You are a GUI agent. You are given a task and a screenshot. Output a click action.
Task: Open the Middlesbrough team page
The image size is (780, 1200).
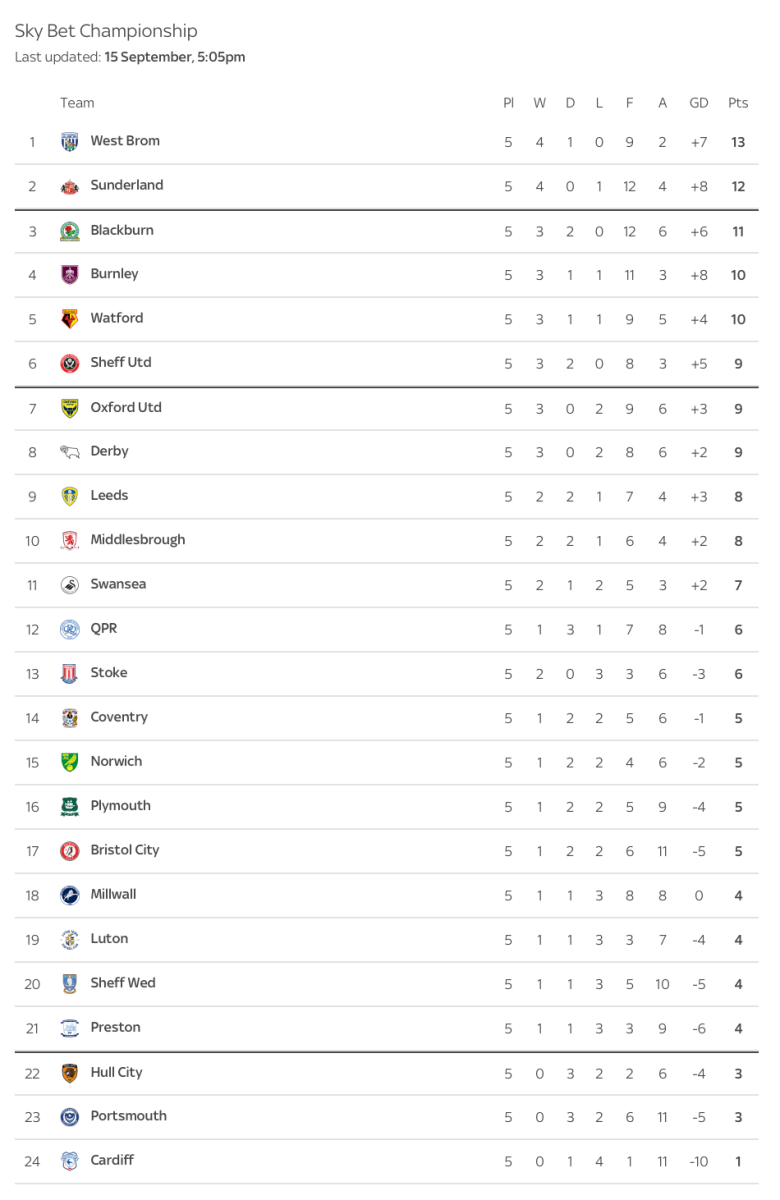[x=138, y=540]
